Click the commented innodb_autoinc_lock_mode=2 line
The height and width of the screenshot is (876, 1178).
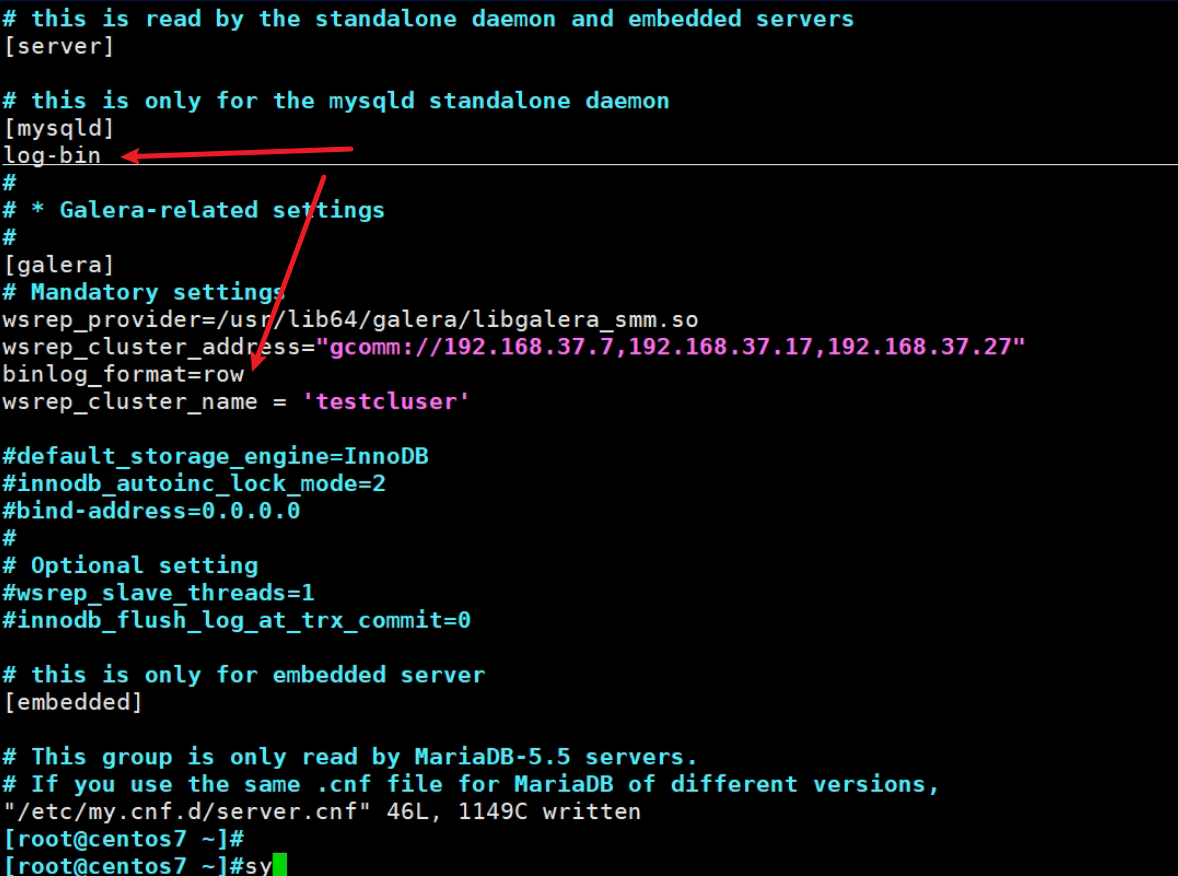(x=194, y=484)
